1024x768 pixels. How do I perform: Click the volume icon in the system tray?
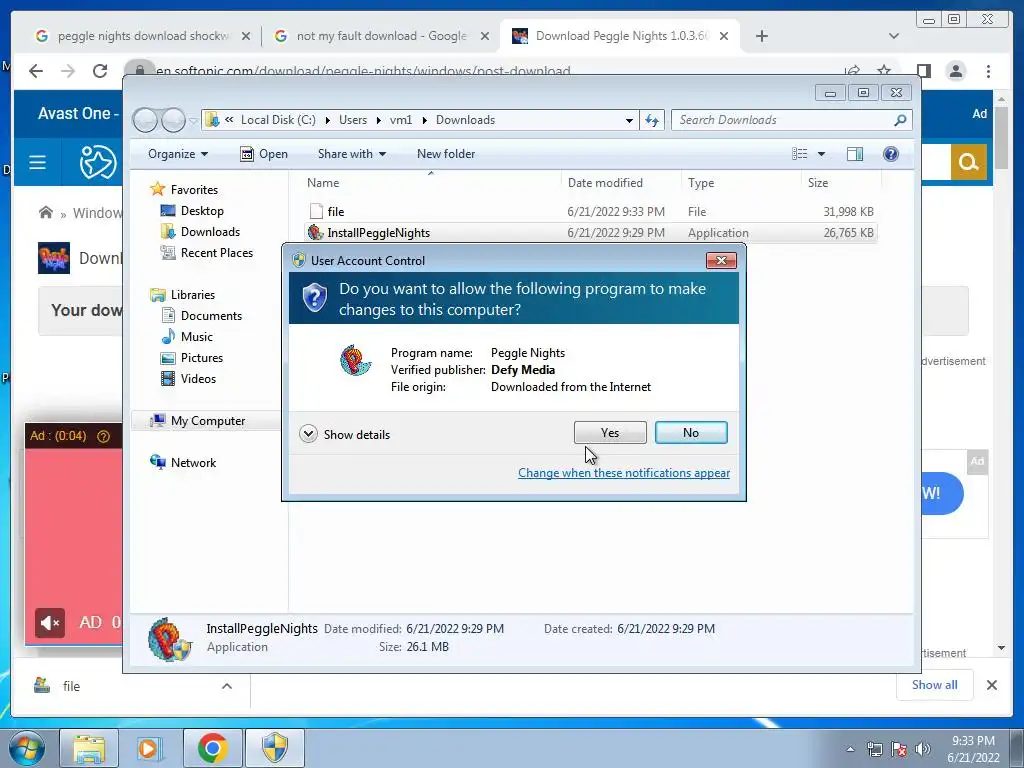click(923, 748)
